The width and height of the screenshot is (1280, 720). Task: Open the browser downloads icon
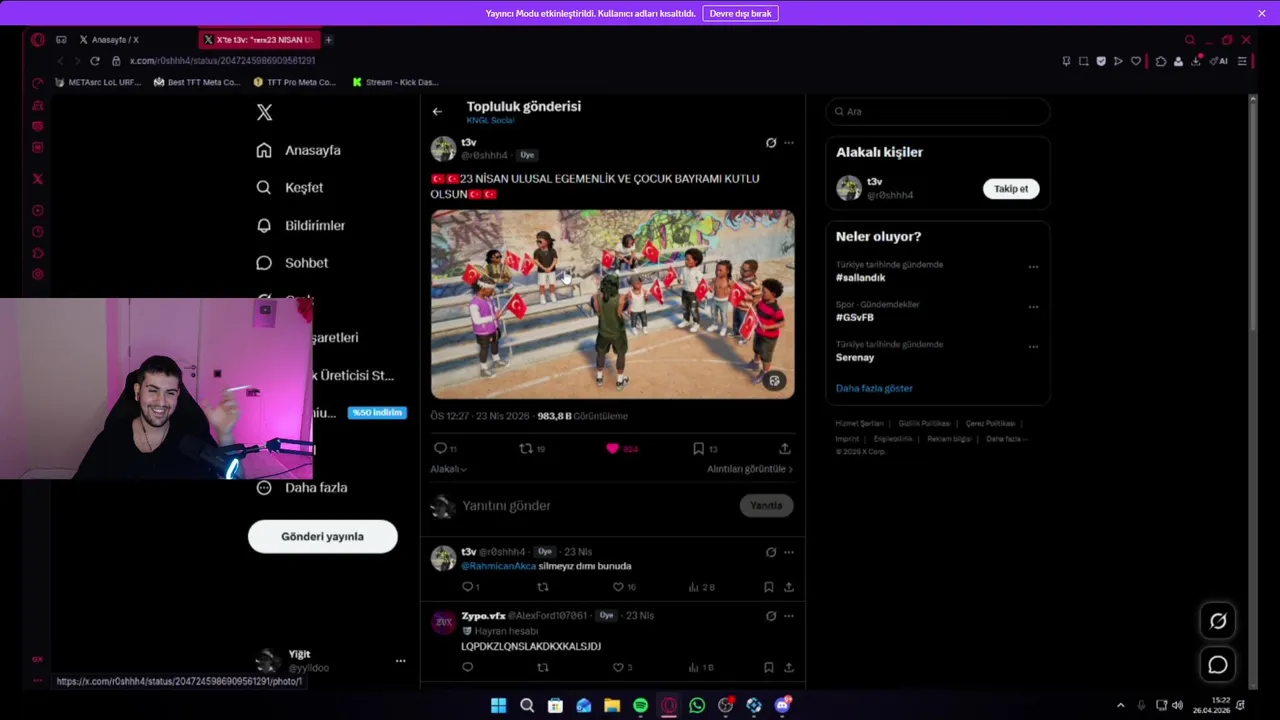tap(1196, 61)
